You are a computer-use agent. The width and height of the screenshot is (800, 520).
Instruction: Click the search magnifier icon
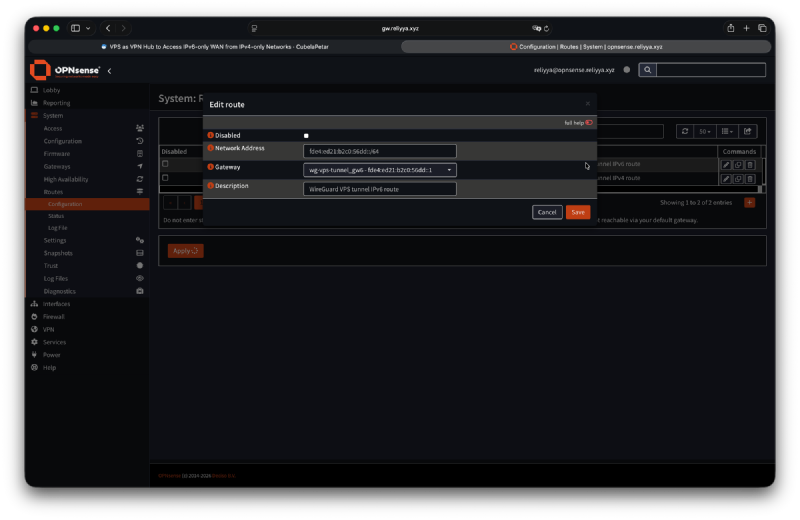647,70
